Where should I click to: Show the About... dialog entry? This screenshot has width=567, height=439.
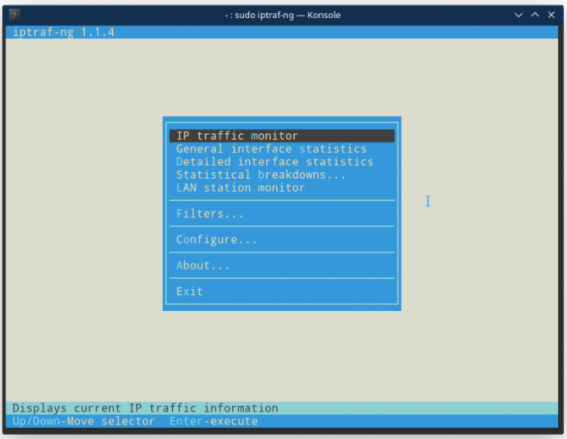[202, 266]
